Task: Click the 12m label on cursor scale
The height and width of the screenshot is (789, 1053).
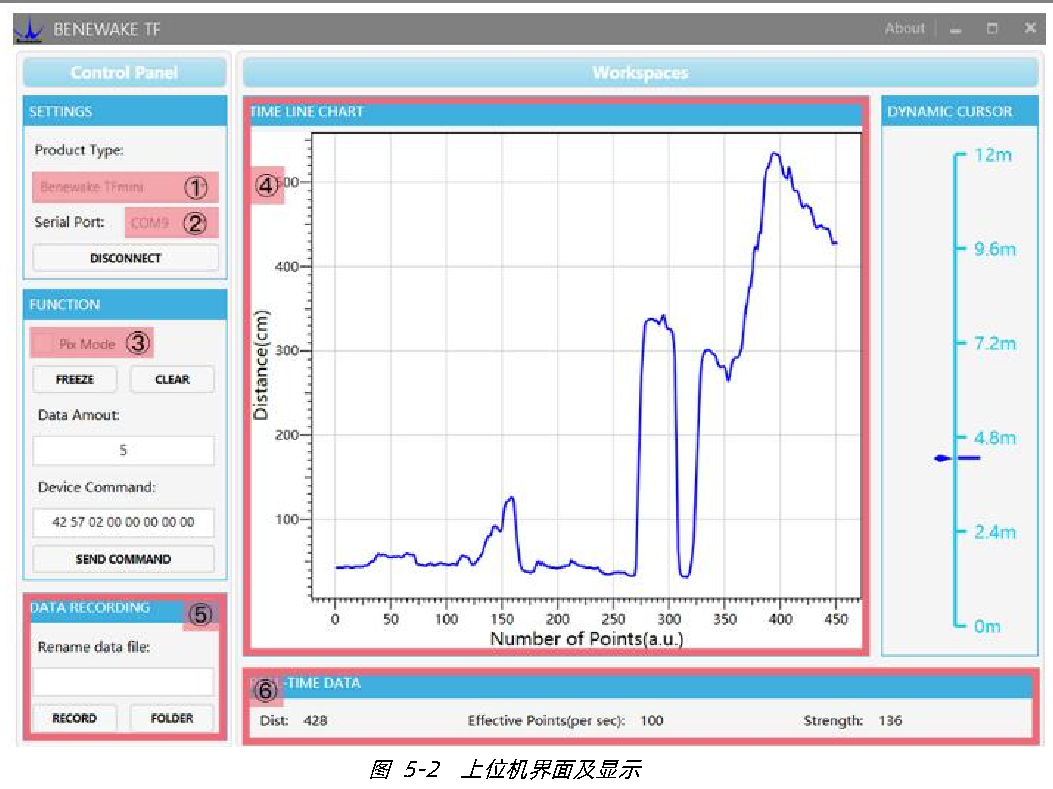Action: [993, 155]
